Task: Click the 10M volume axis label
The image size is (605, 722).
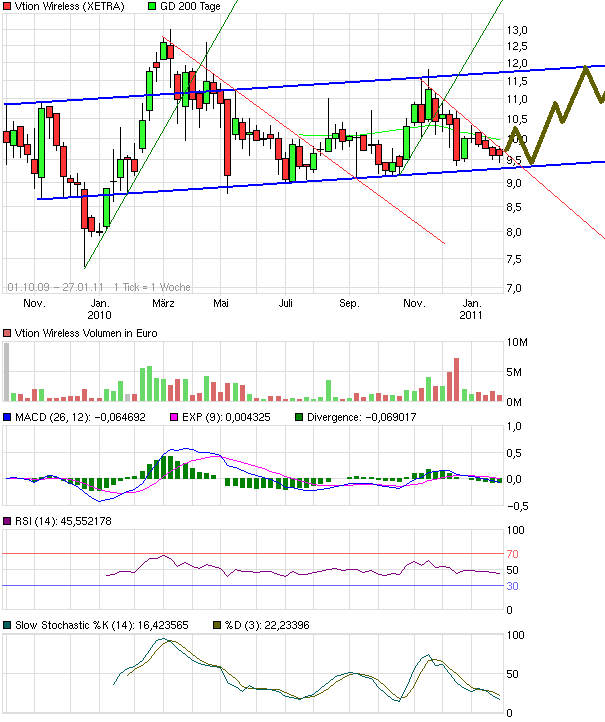Action: pos(517,342)
